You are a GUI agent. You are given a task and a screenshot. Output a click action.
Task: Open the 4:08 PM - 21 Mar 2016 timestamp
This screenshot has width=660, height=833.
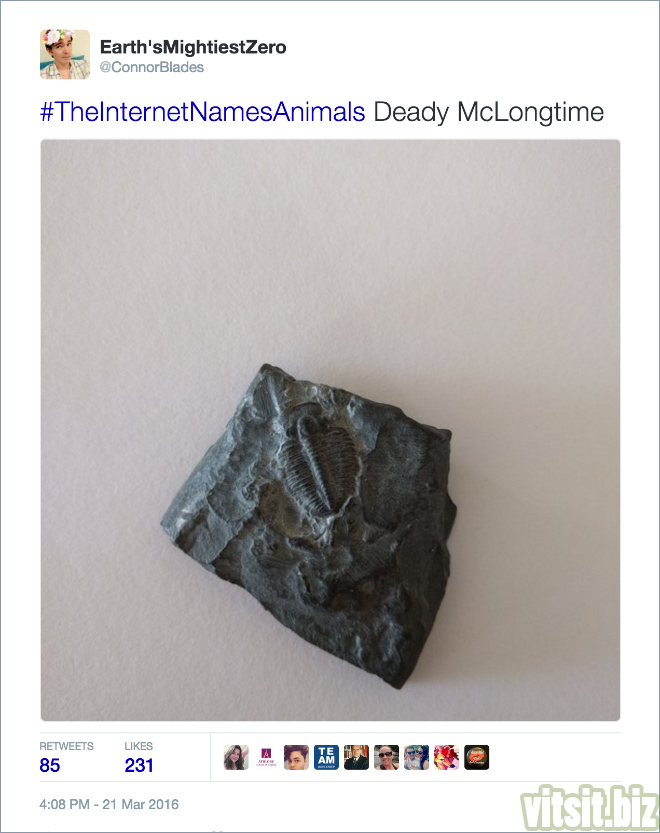point(109,804)
